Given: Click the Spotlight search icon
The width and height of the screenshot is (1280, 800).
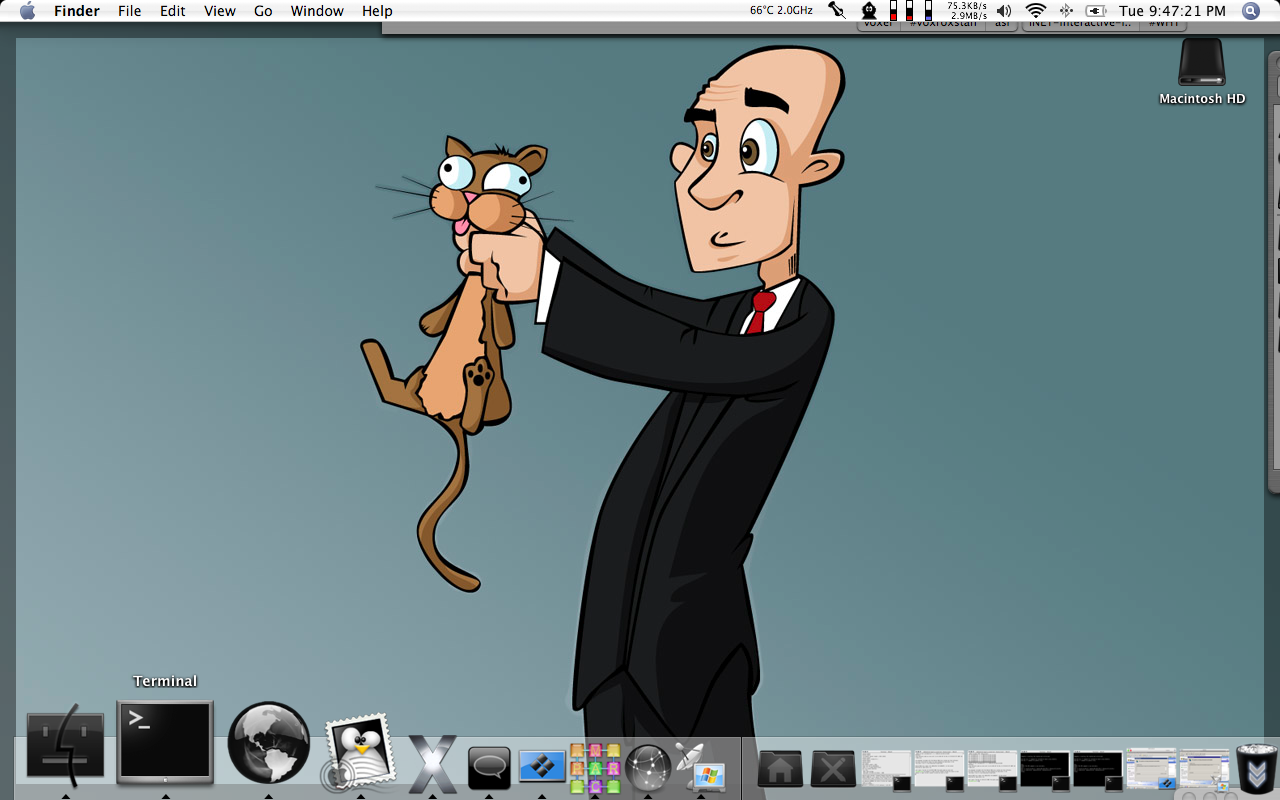Looking at the screenshot, I should pyautogui.click(x=1250, y=11).
